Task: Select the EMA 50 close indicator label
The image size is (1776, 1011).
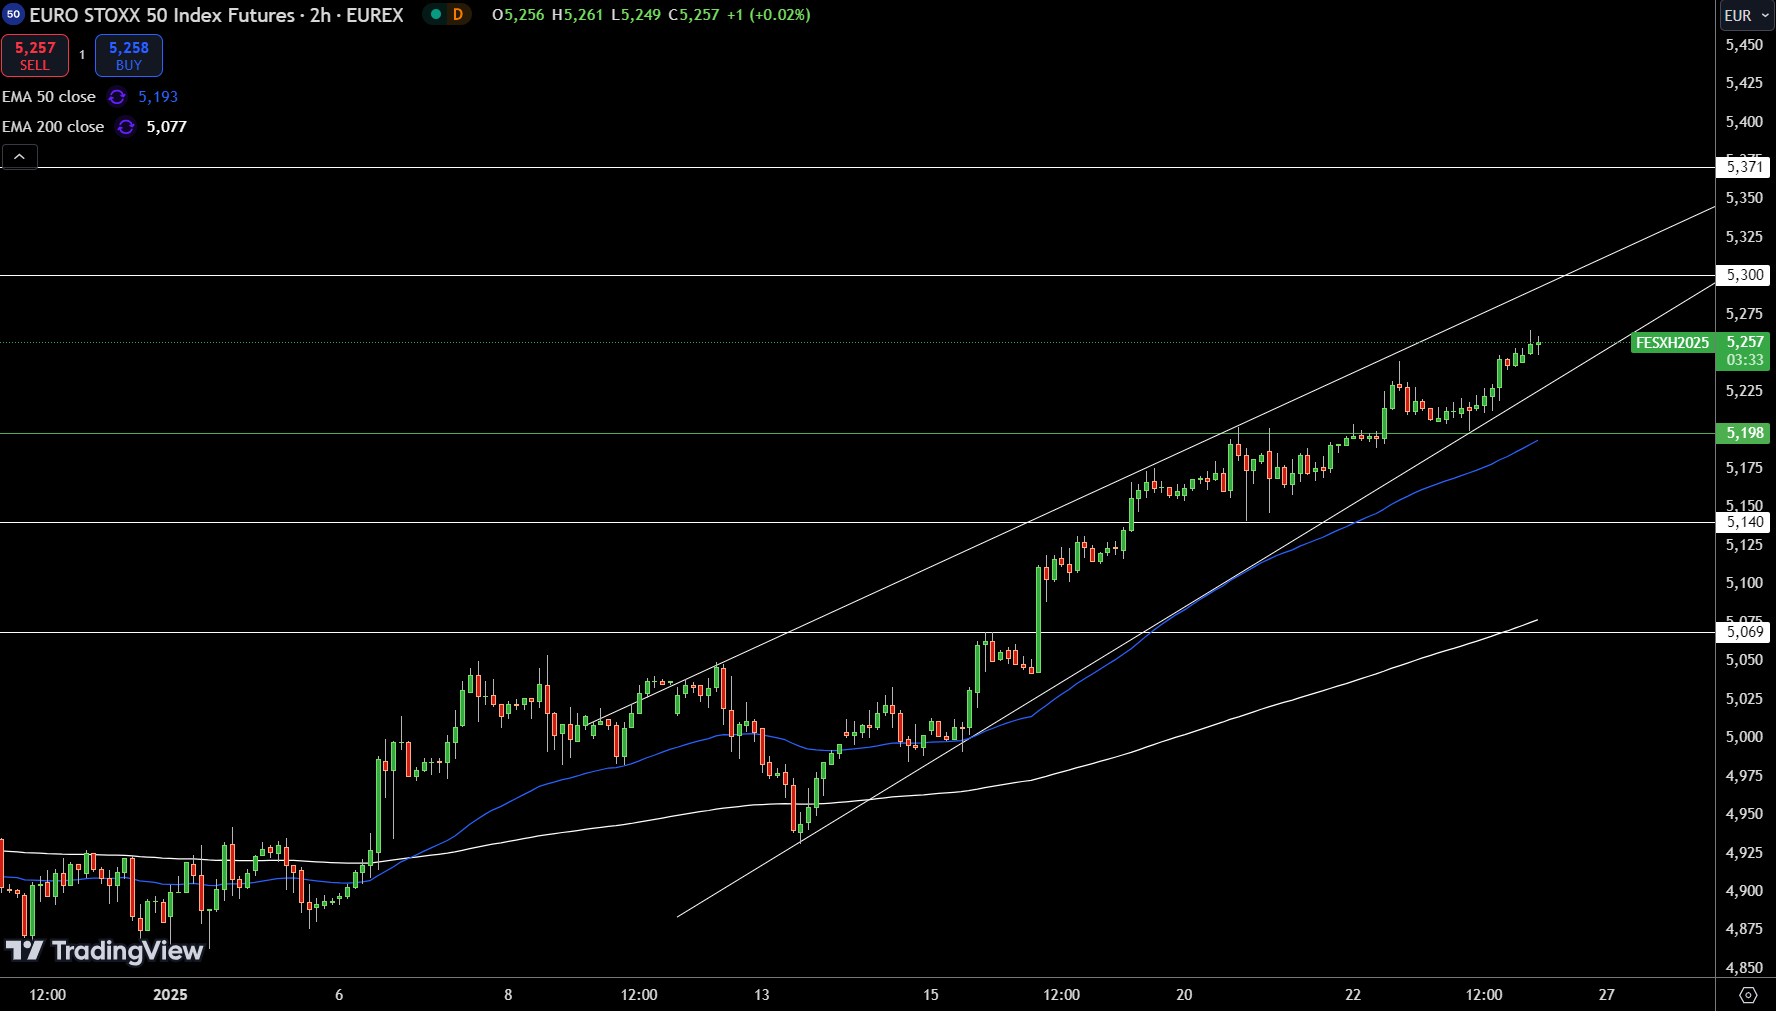Action: 49,97
